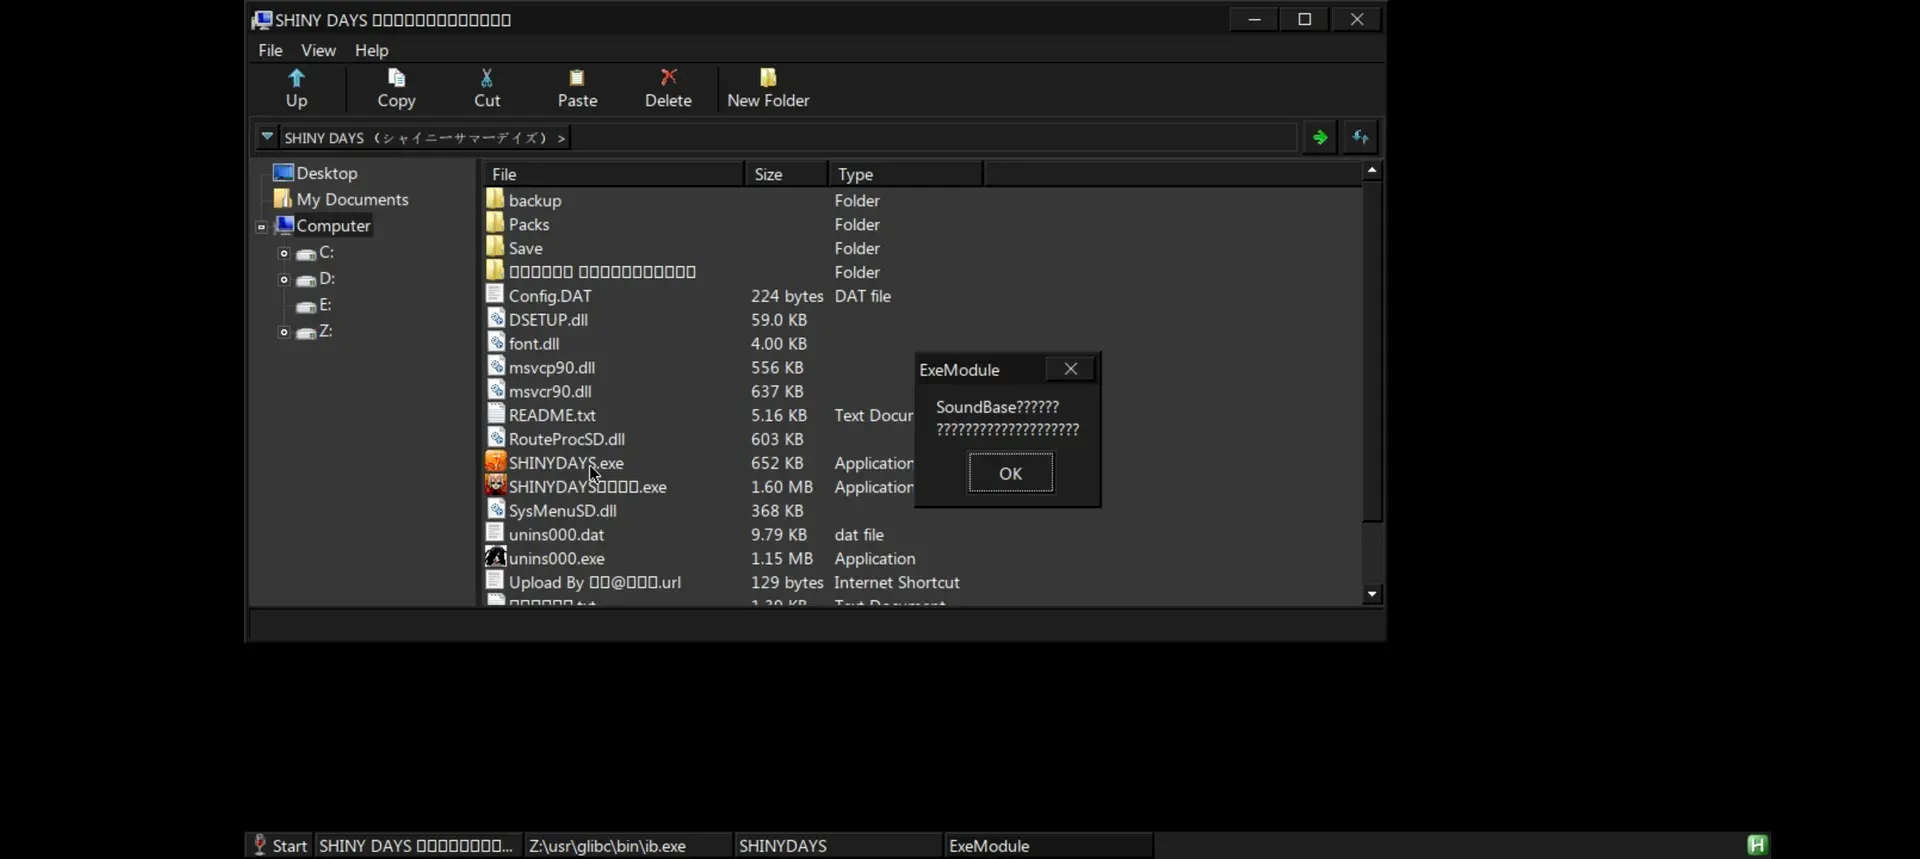Click the file list scroll up arrow
1920x859 pixels.
1372,171
